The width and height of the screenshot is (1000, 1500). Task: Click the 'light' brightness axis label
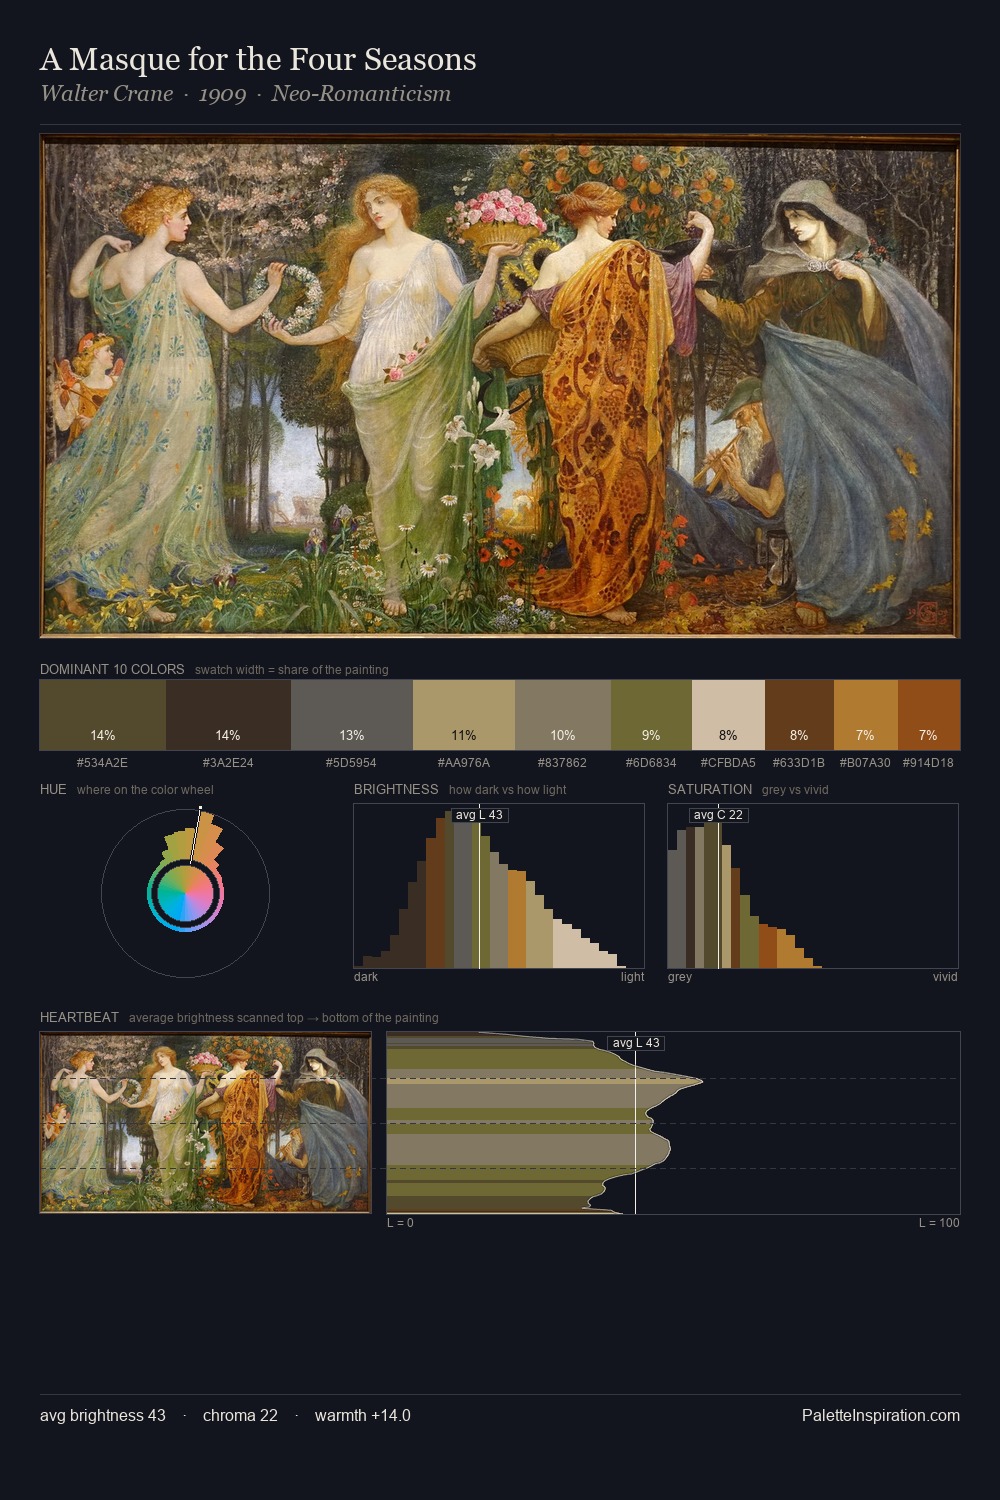point(633,977)
